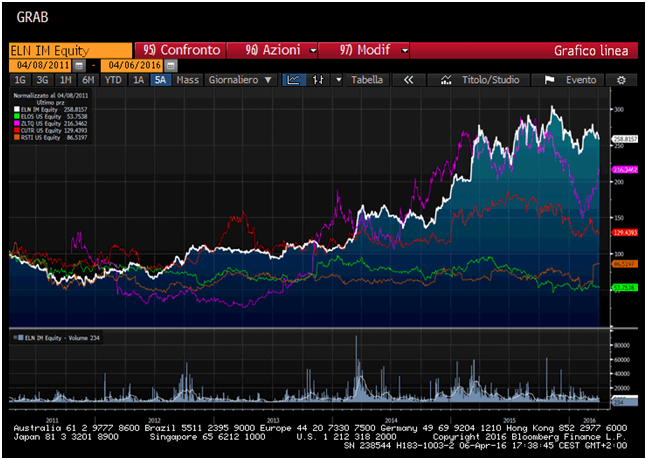Screen dimensions: 647x460
Task: Select the 1G time range
Action: coord(20,80)
